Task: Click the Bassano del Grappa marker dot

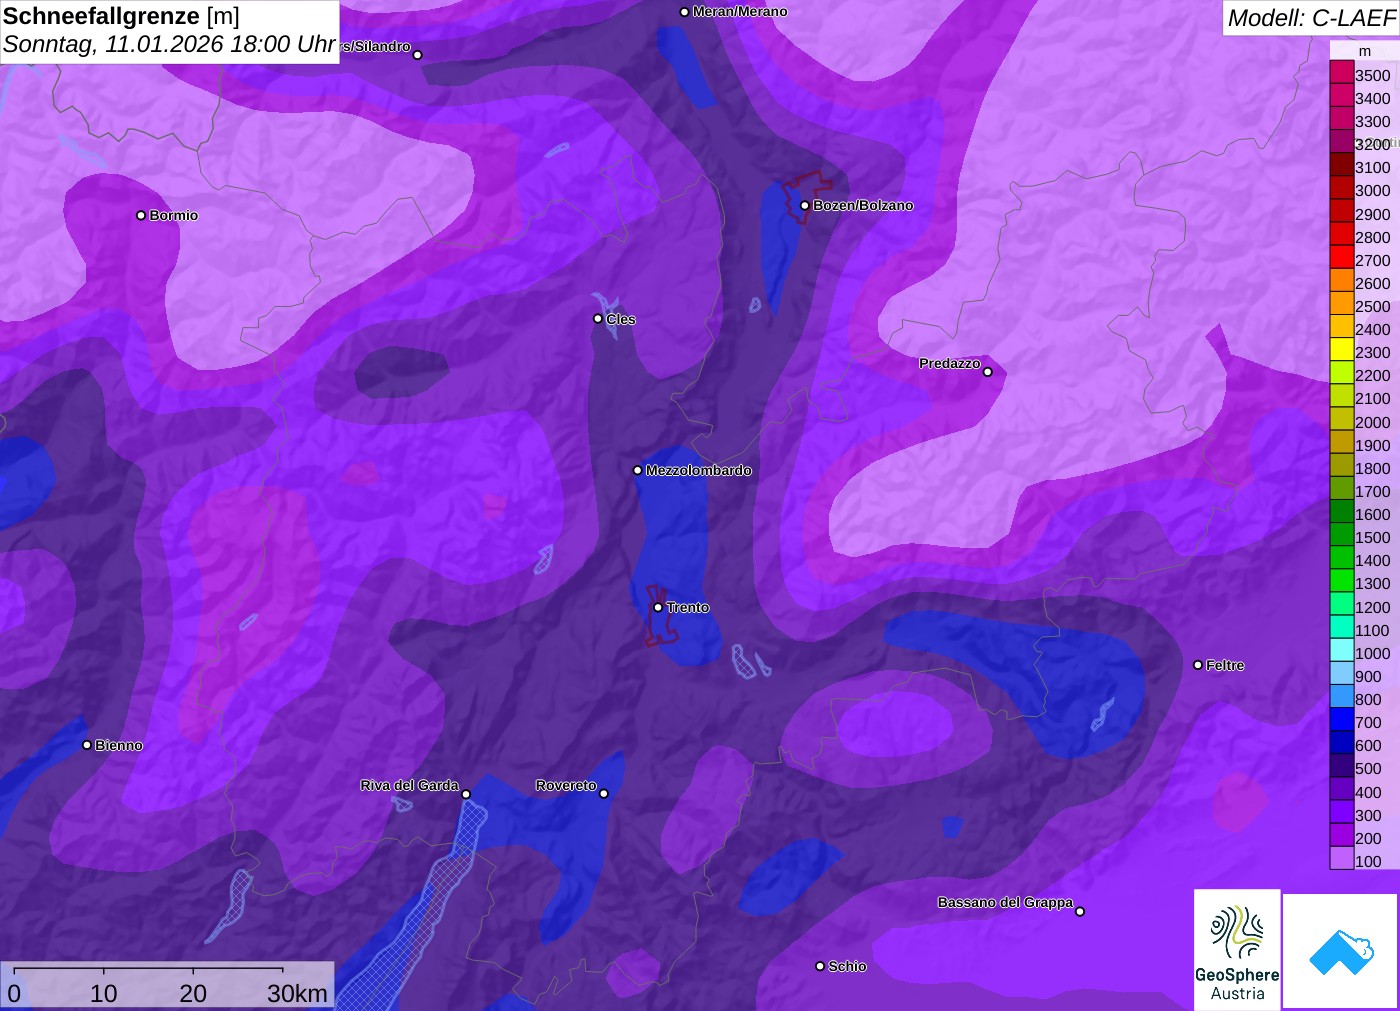Action: [x=1080, y=911]
